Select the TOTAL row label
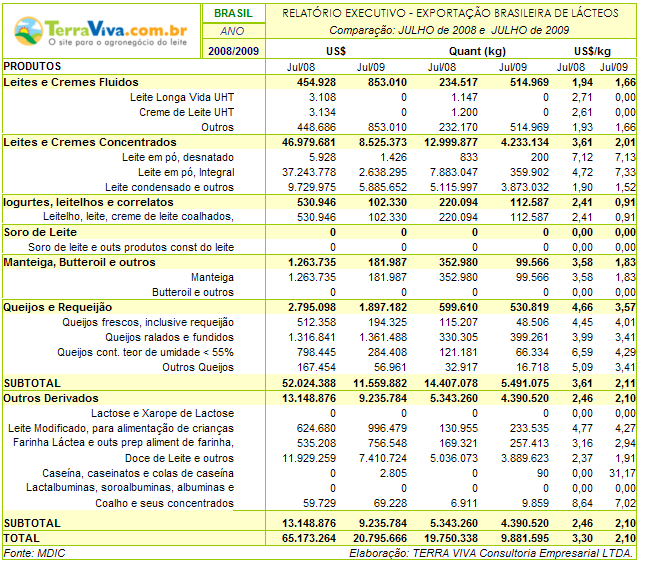Viewport: 645px width, 565px height. (21, 538)
